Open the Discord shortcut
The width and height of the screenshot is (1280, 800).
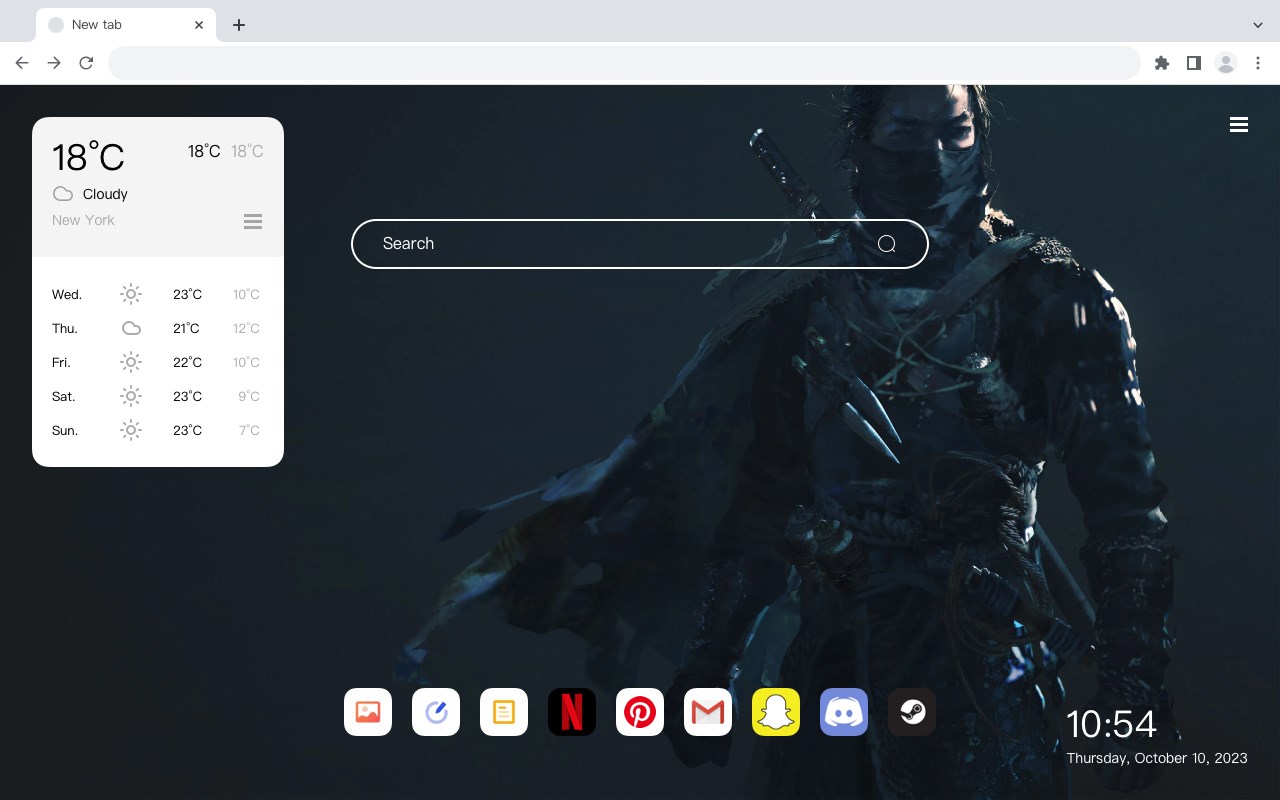(844, 712)
